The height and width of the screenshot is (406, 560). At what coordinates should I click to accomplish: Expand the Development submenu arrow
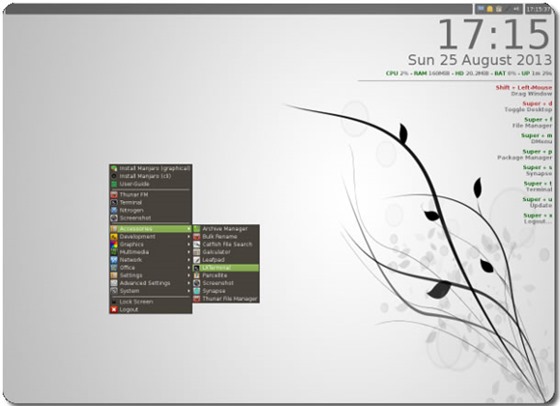189,236
